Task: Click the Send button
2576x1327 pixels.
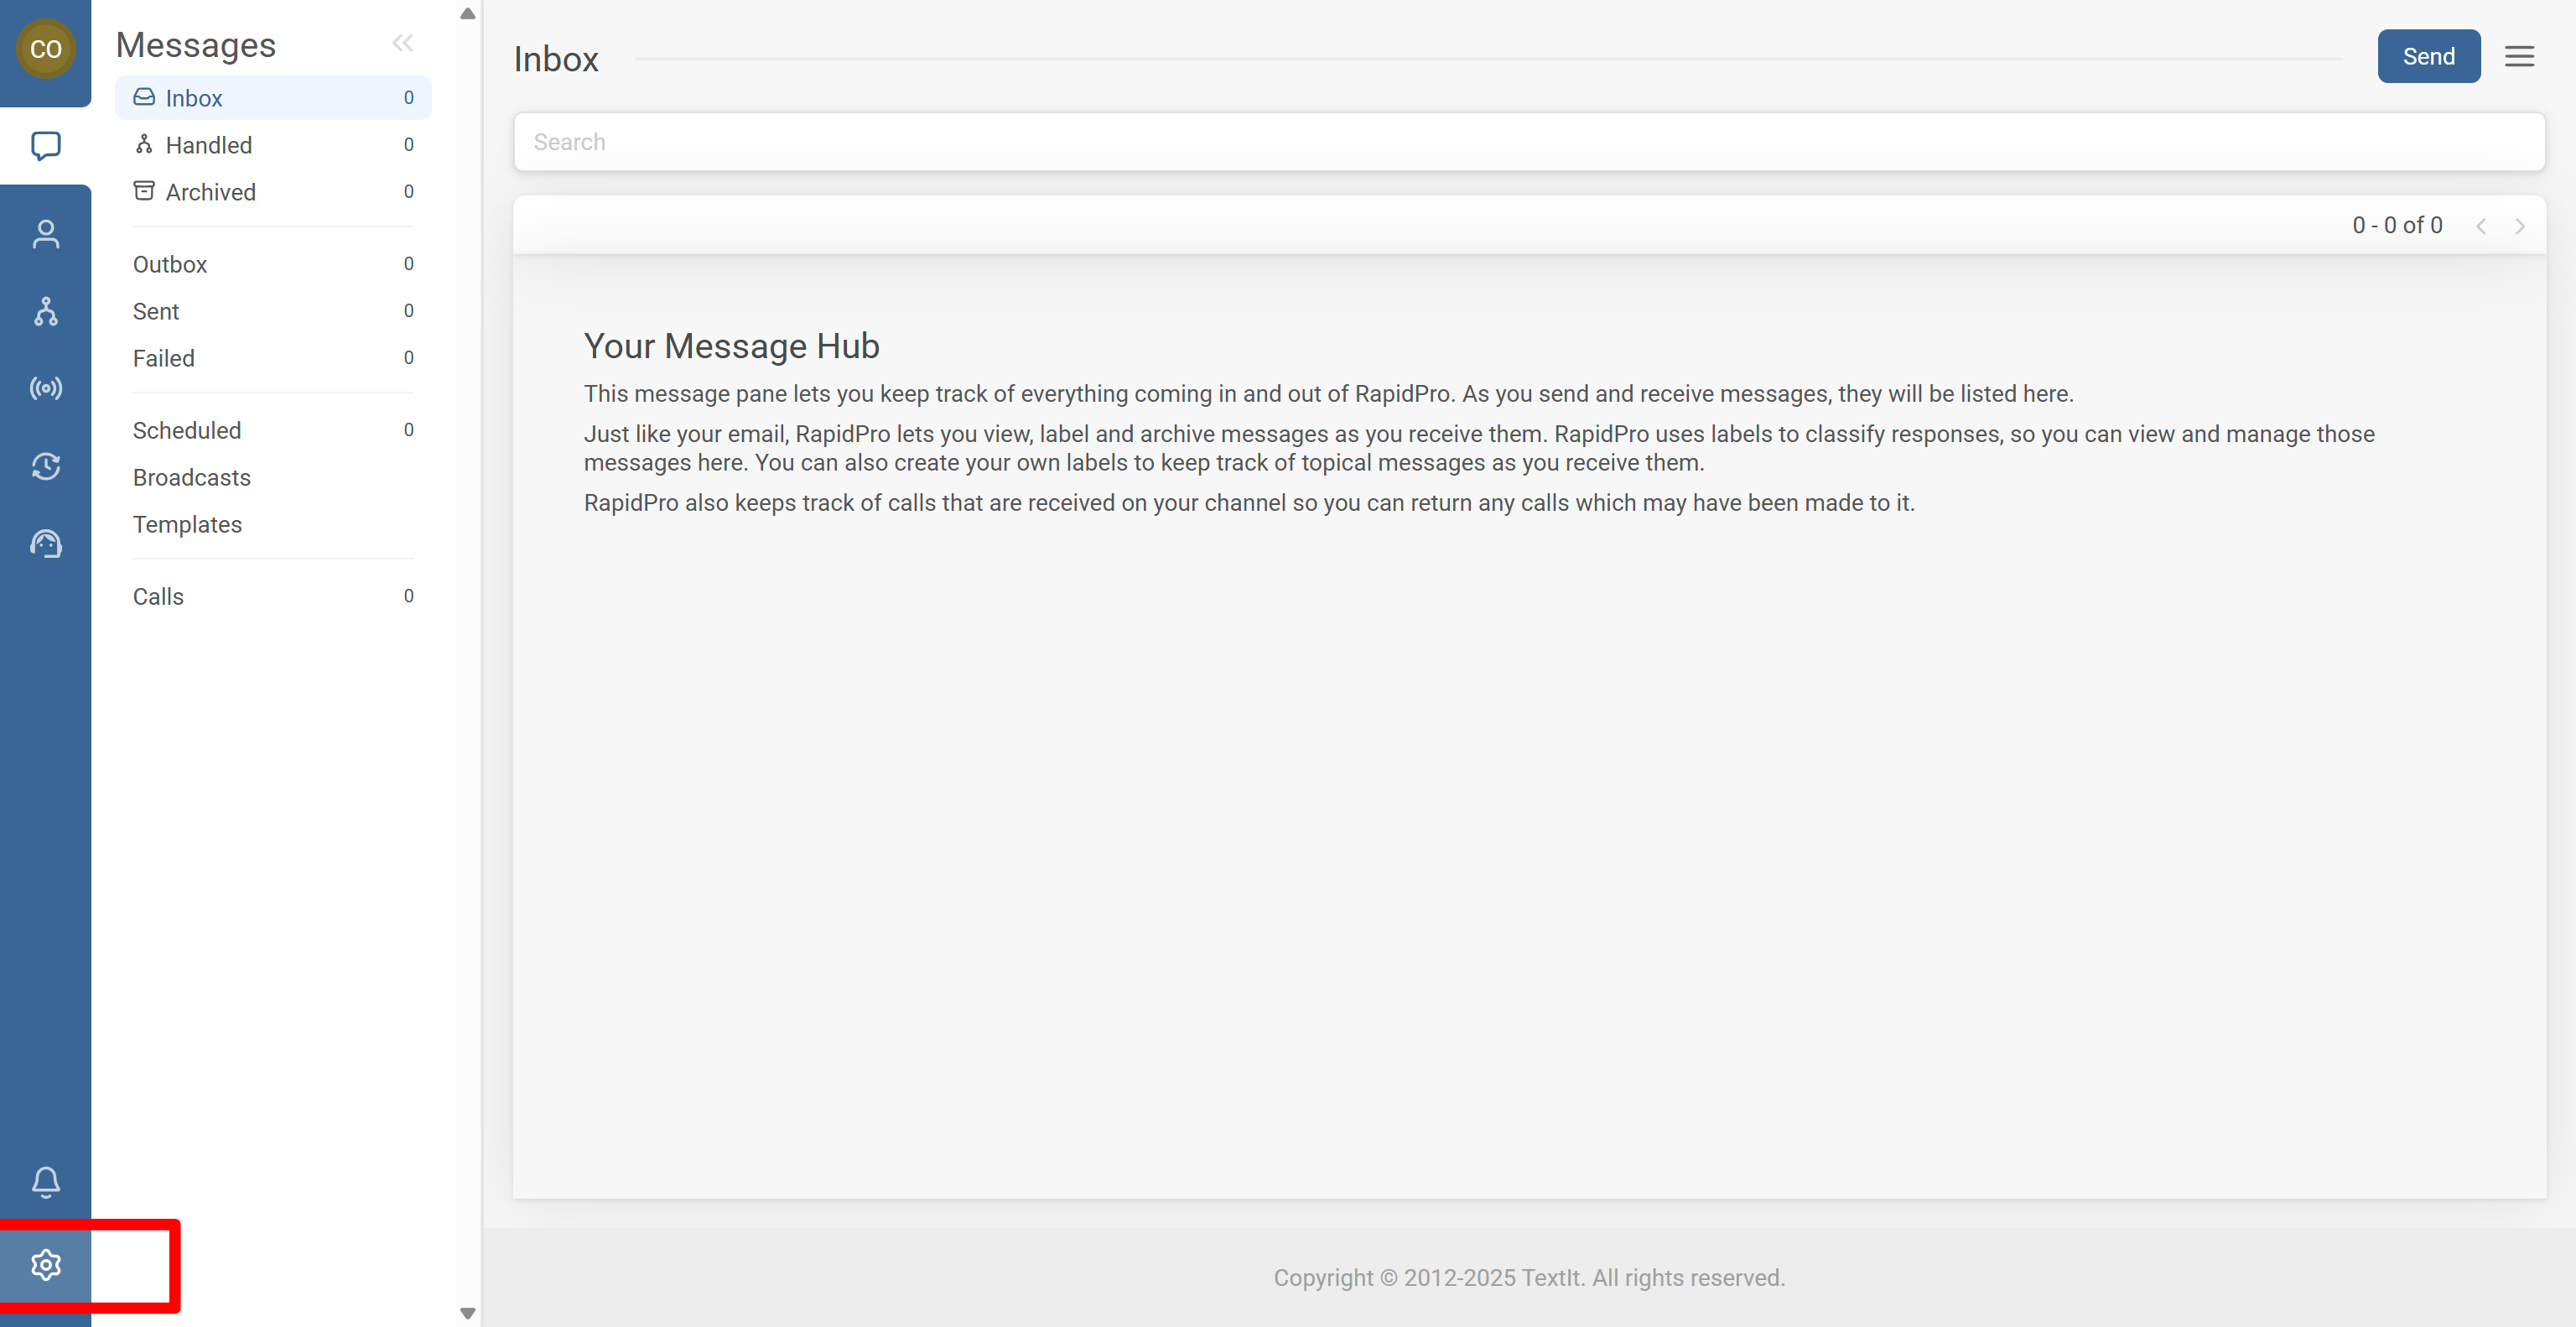Action: (x=2428, y=56)
